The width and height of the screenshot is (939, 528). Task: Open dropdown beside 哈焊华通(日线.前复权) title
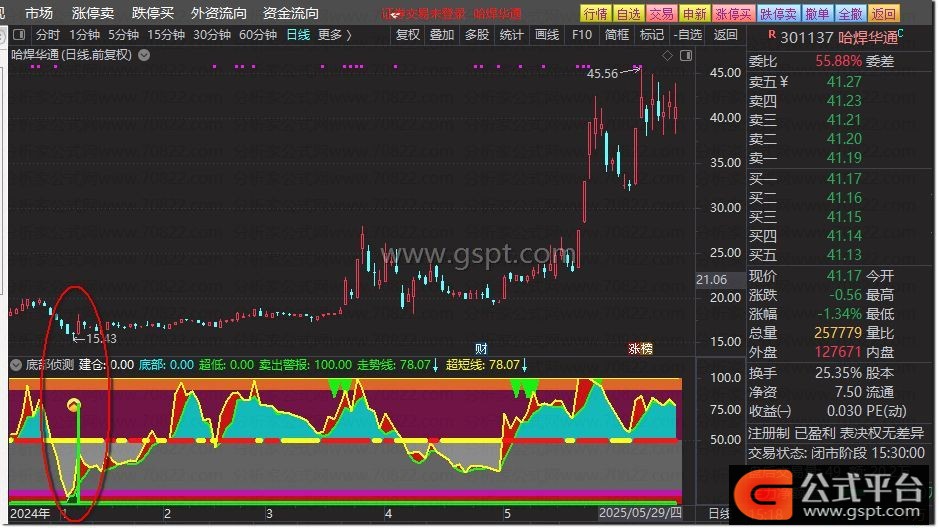pos(144,55)
